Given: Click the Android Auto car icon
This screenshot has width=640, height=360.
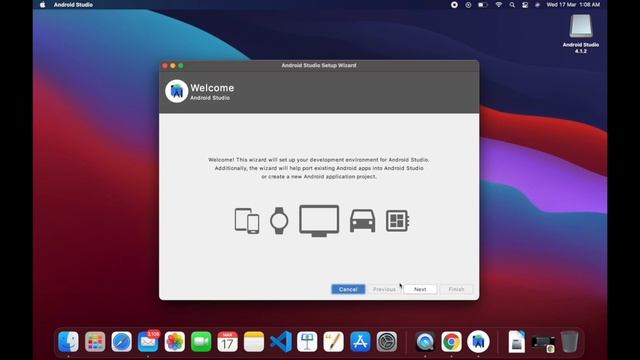Looking at the screenshot, I should point(362,221).
